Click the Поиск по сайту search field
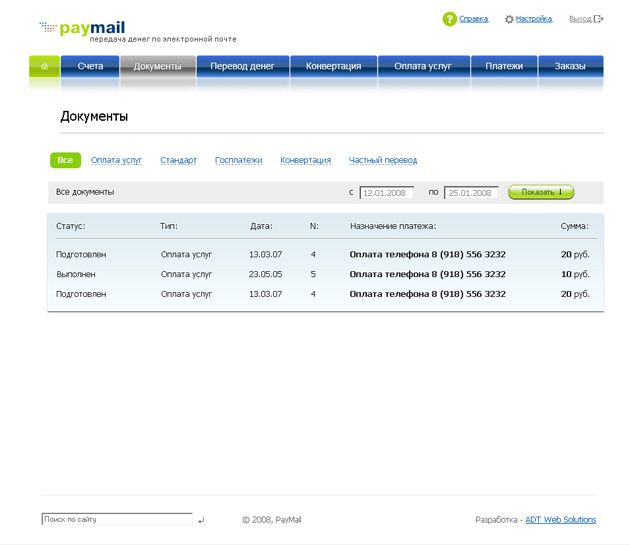 click(x=116, y=519)
